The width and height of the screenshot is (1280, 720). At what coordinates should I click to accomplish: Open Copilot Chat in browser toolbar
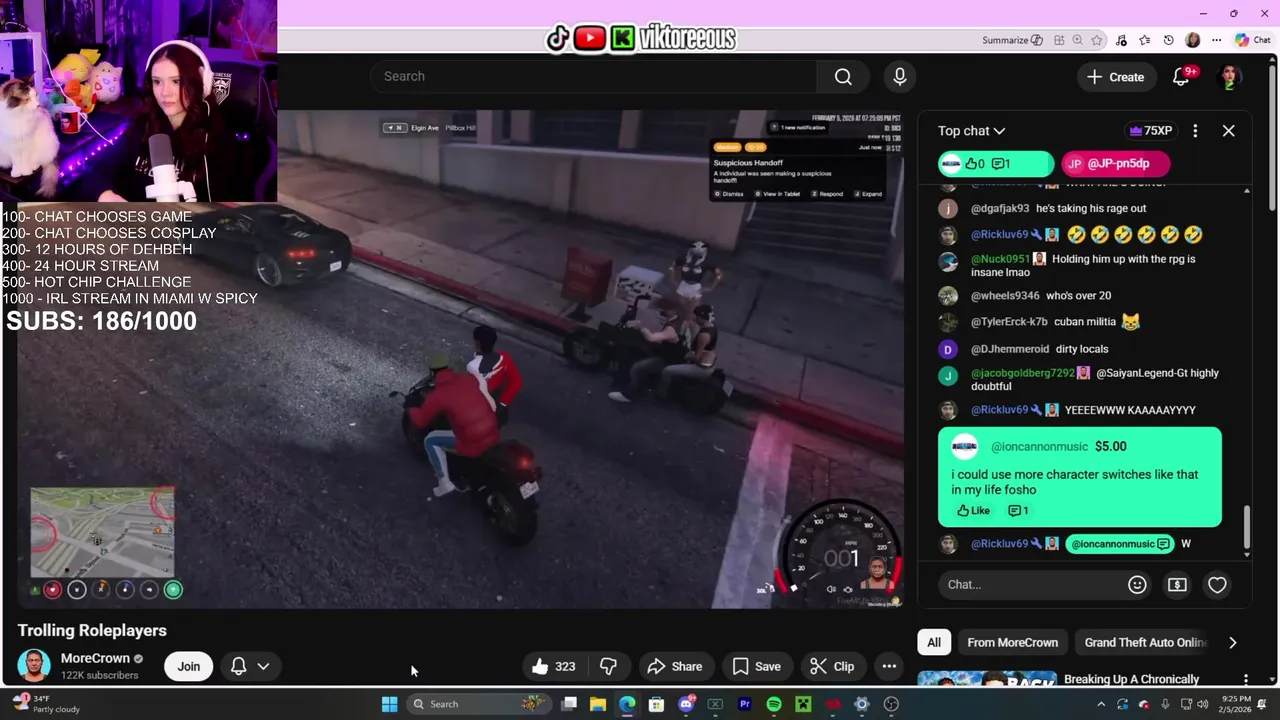click(x=1253, y=40)
